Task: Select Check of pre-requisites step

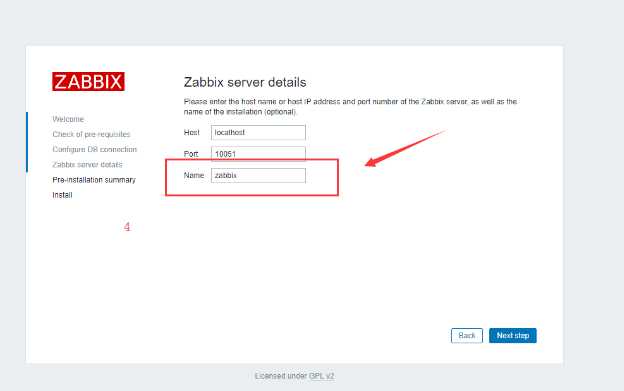Action: pyautogui.click(x=92, y=134)
